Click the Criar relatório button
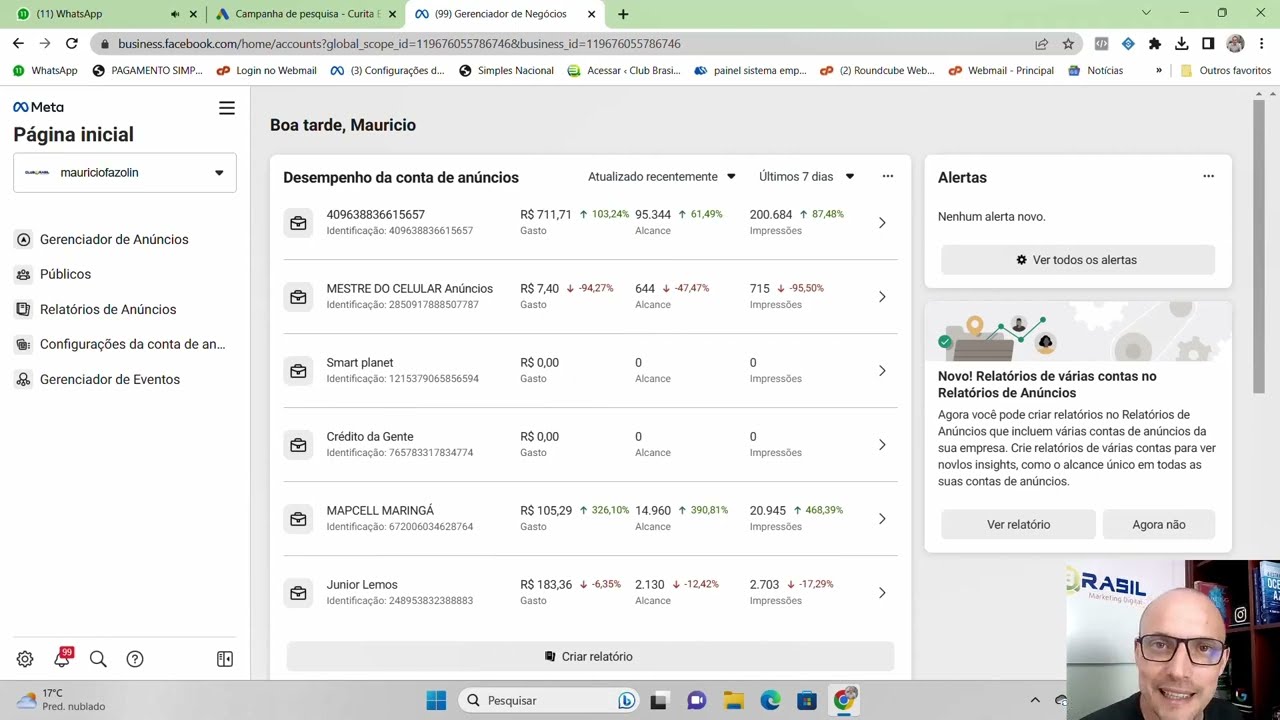 [590, 657]
